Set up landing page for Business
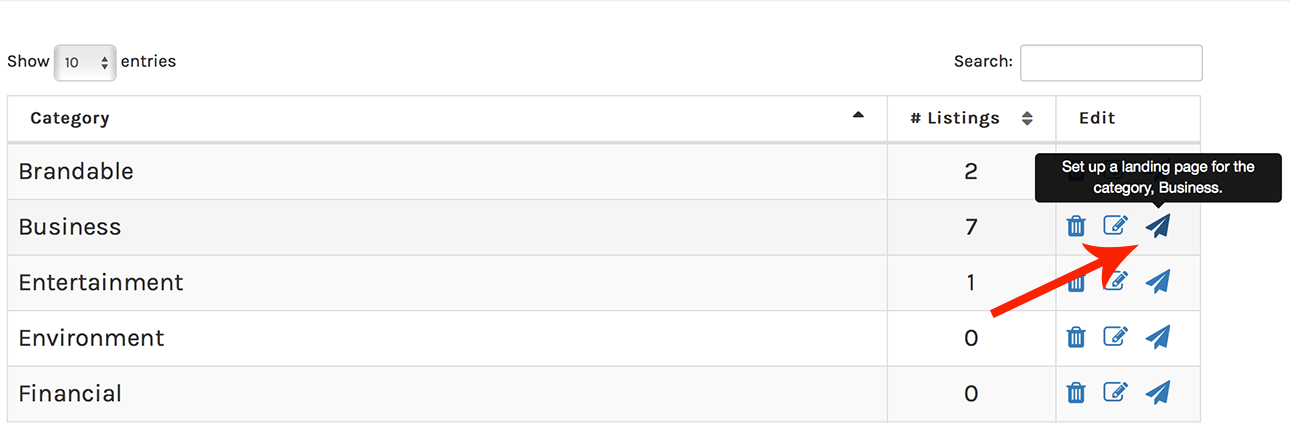This screenshot has height=423, width=1290. click(1158, 226)
